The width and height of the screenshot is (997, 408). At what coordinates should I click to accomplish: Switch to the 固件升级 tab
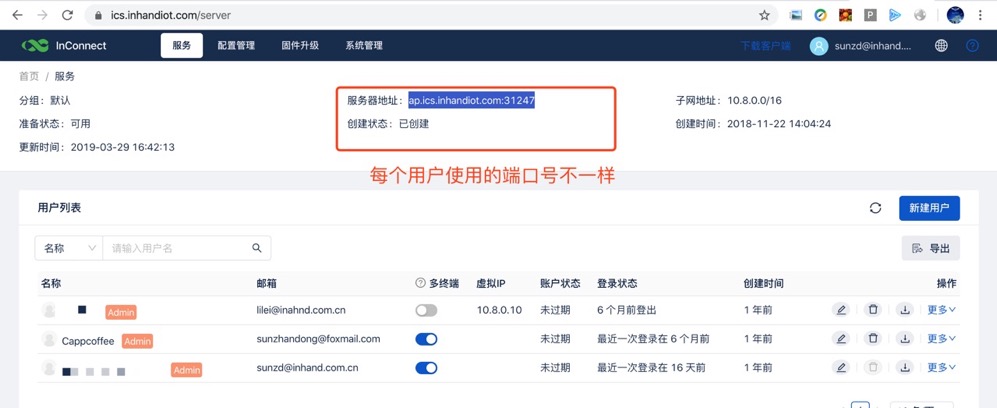click(300, 46)
